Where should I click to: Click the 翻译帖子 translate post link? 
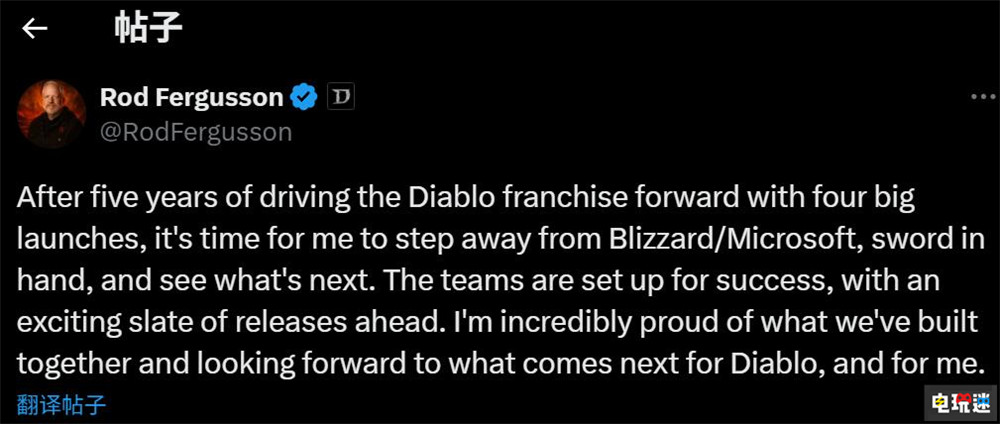[62, 405]
